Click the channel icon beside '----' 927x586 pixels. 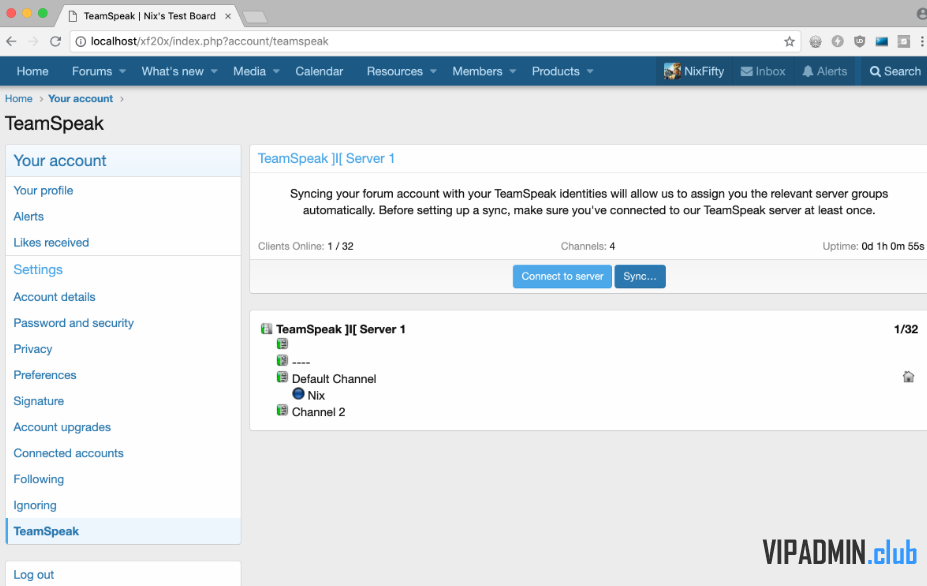[x=283, y=360]
